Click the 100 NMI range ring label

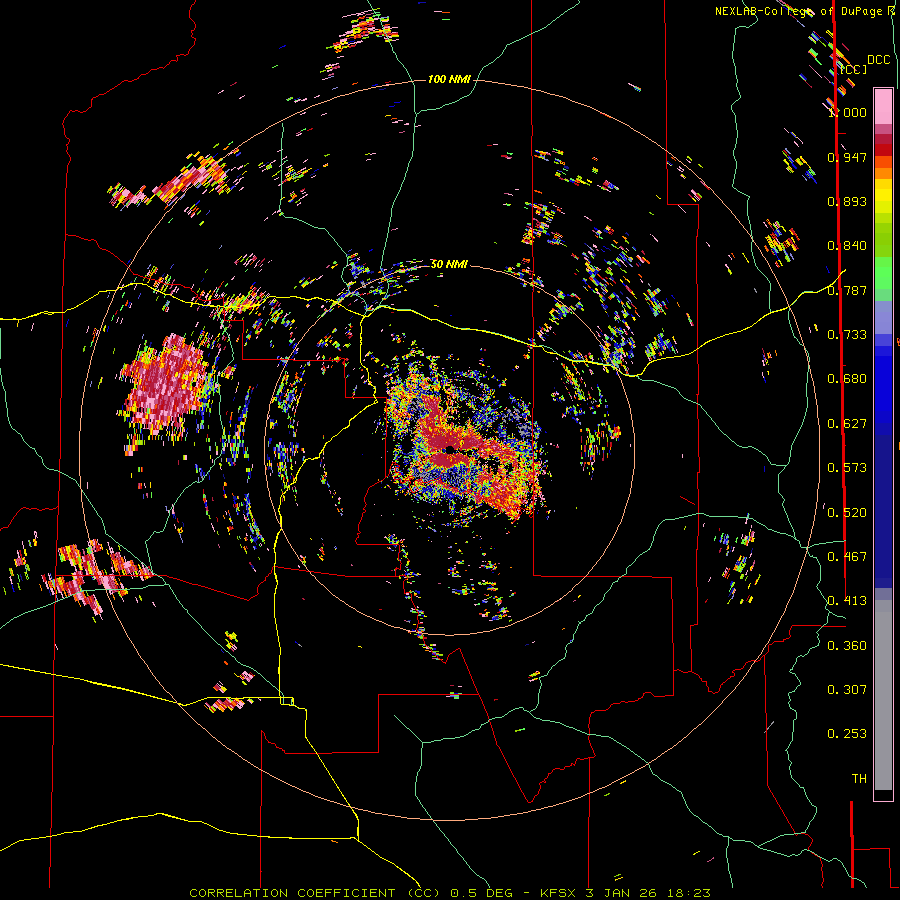449,79
